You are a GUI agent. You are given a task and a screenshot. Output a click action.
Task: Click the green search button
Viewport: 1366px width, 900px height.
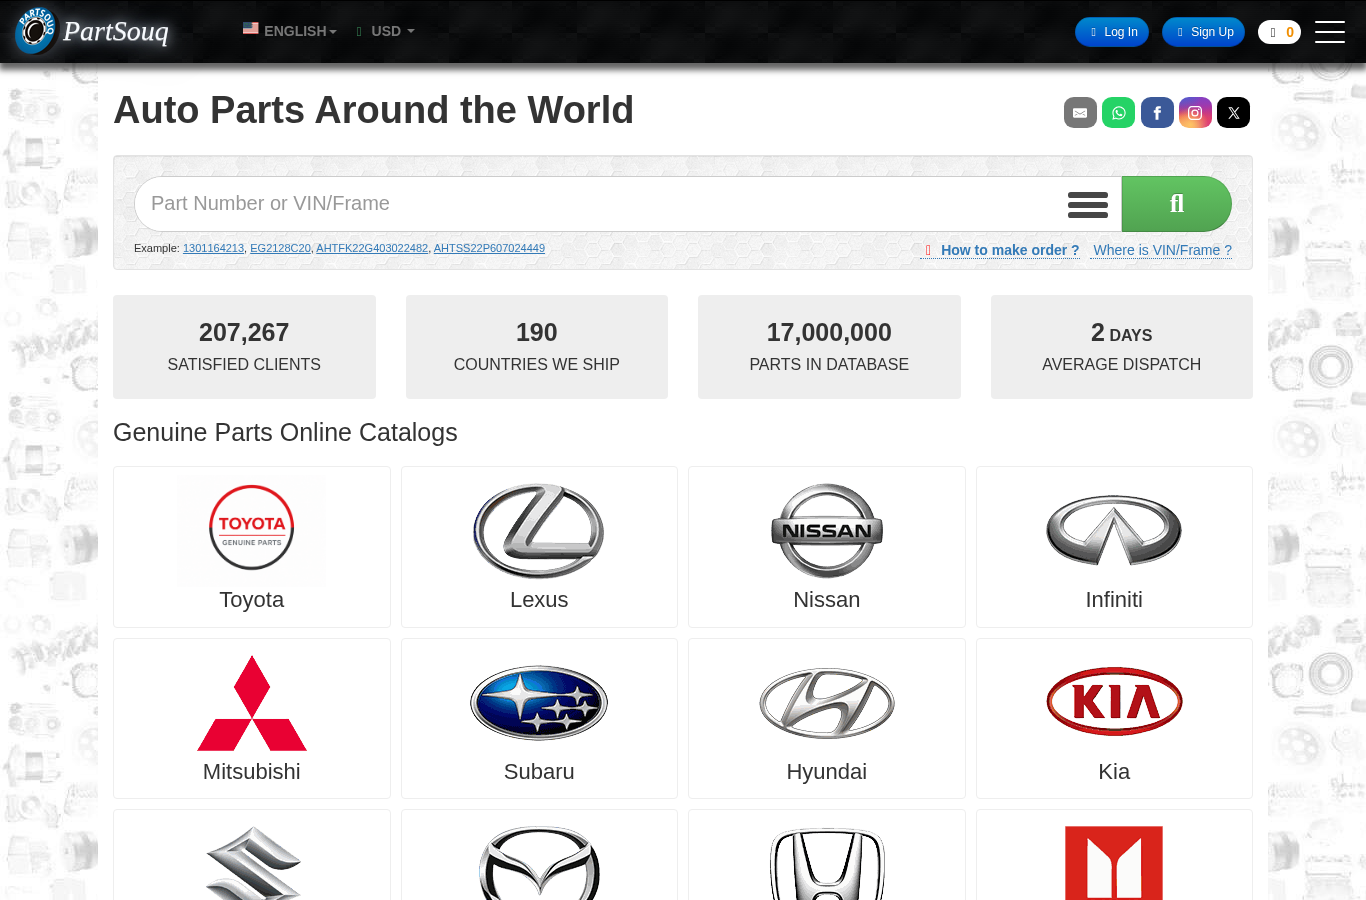click(1176, 204)
